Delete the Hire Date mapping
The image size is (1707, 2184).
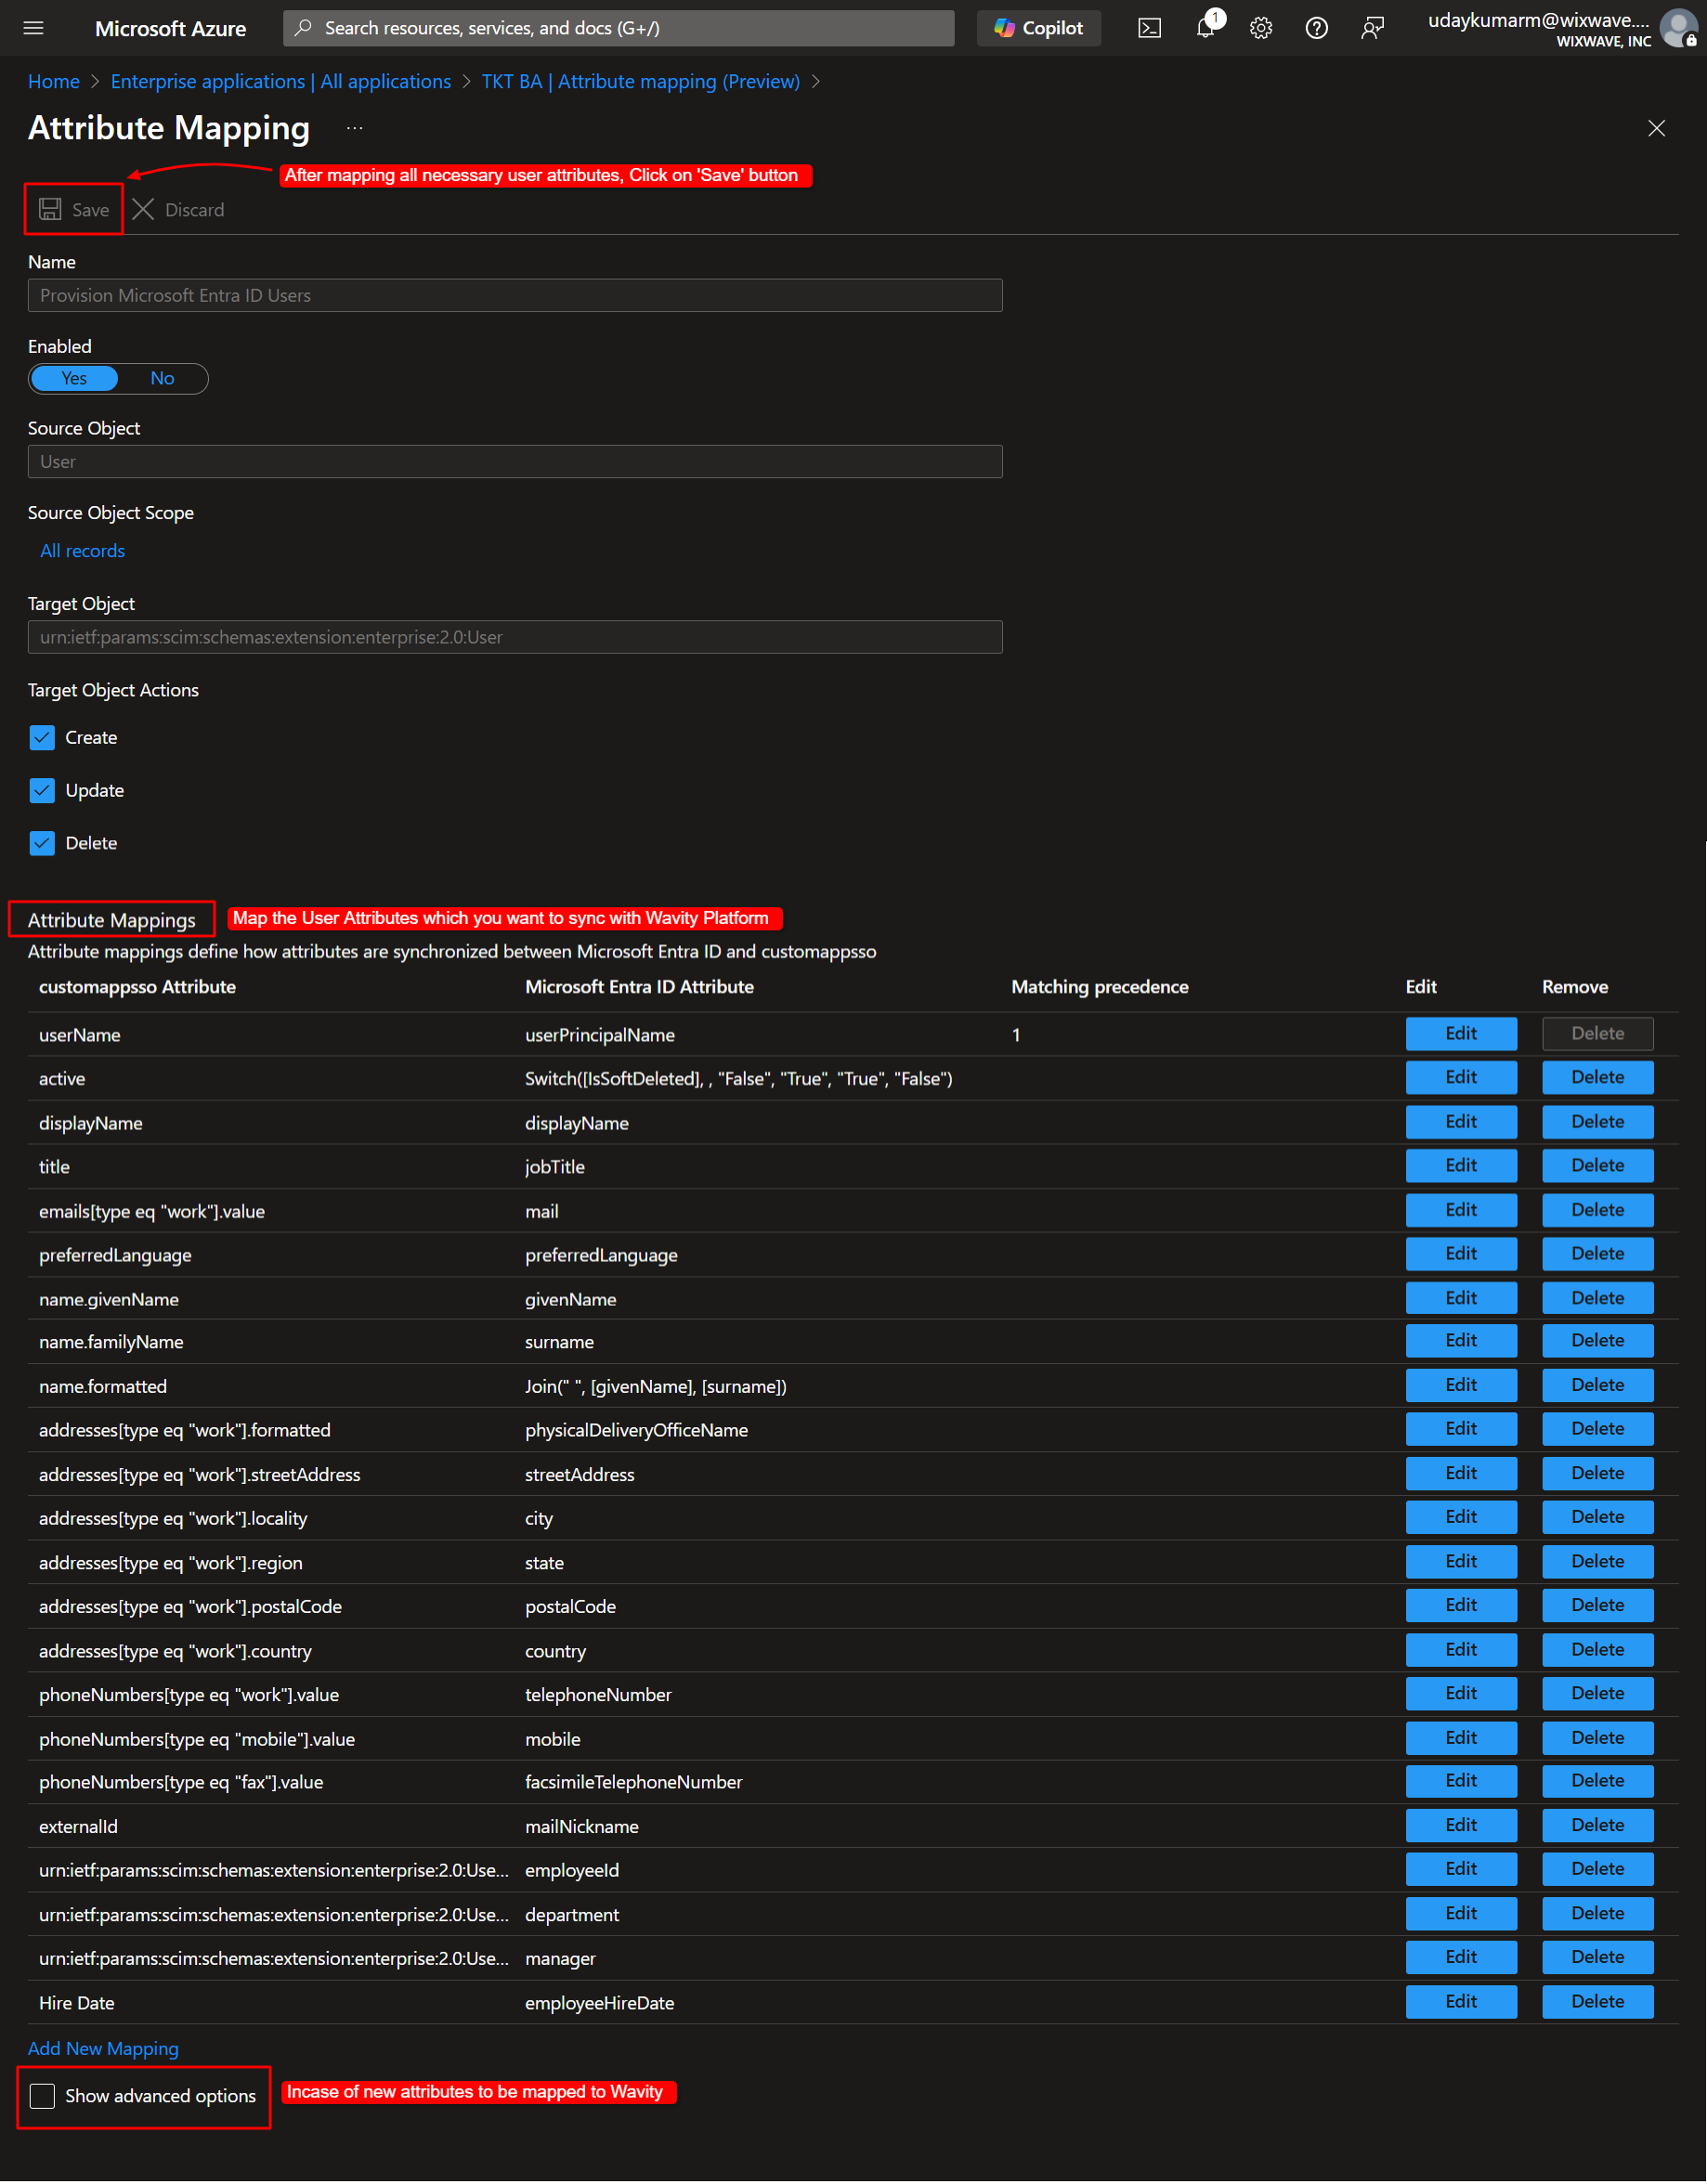click(1597, 2001)
